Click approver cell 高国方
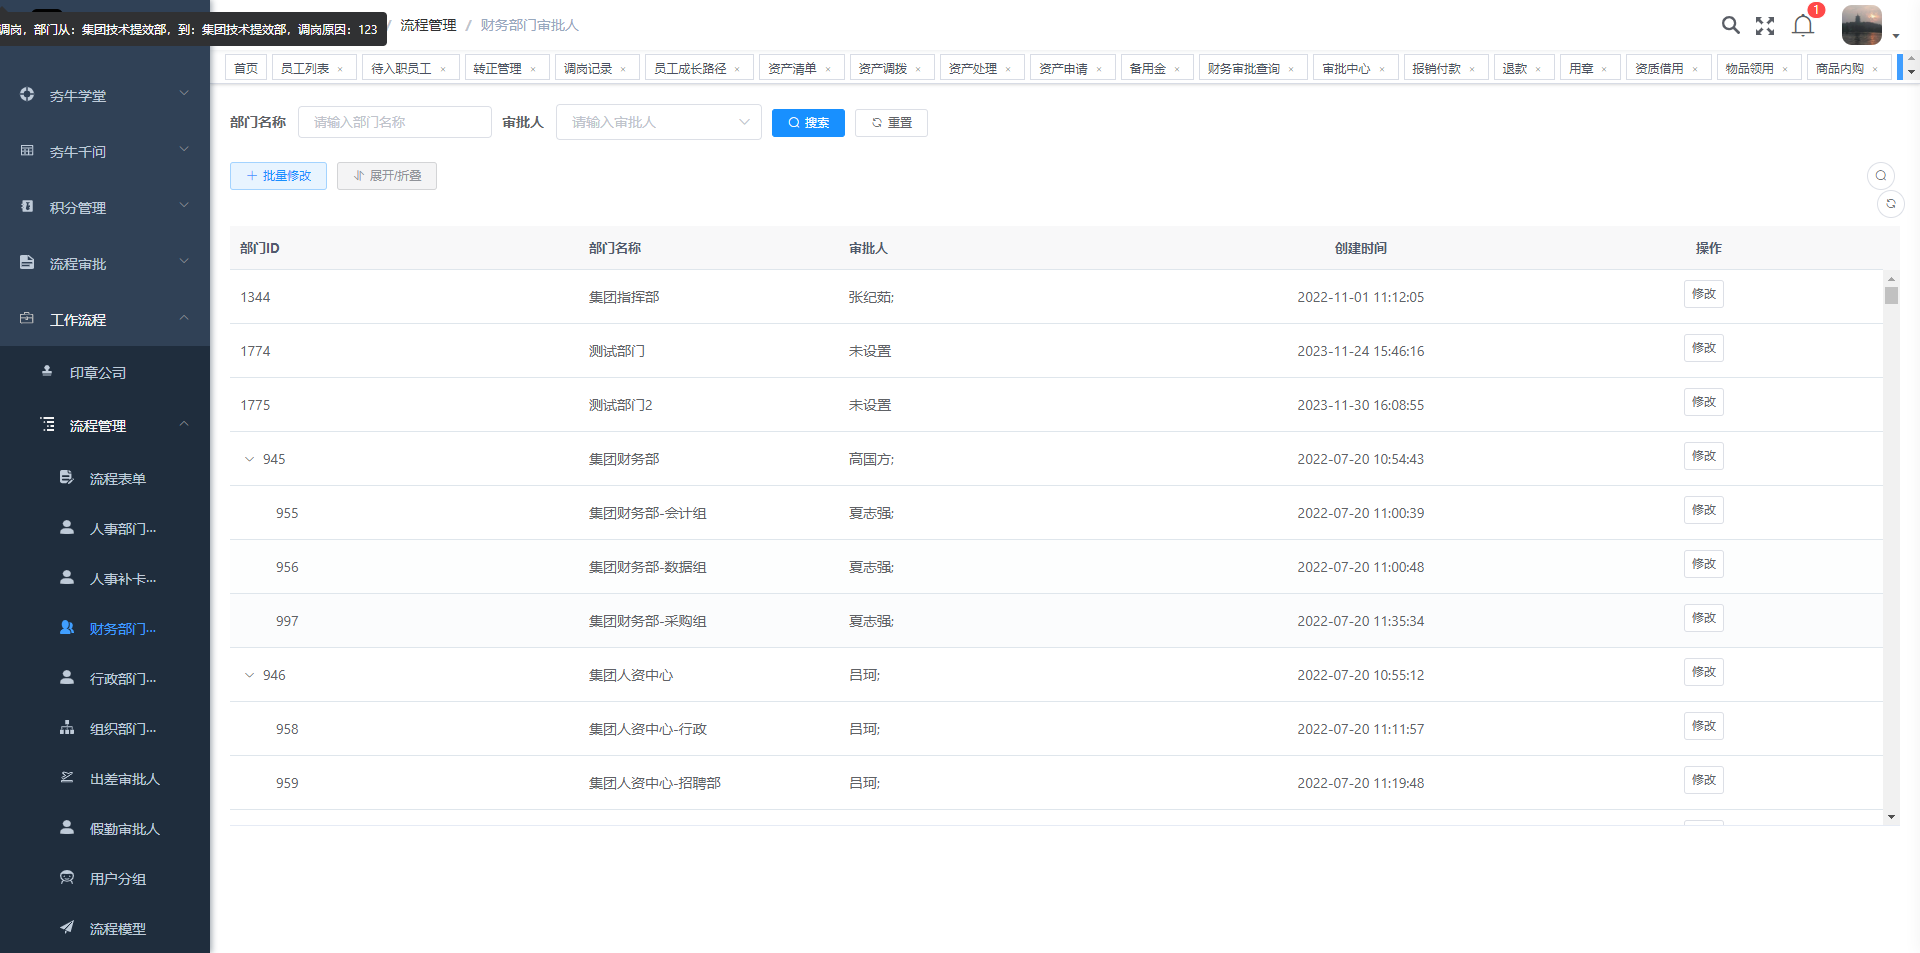 click(x=871, y=459)
